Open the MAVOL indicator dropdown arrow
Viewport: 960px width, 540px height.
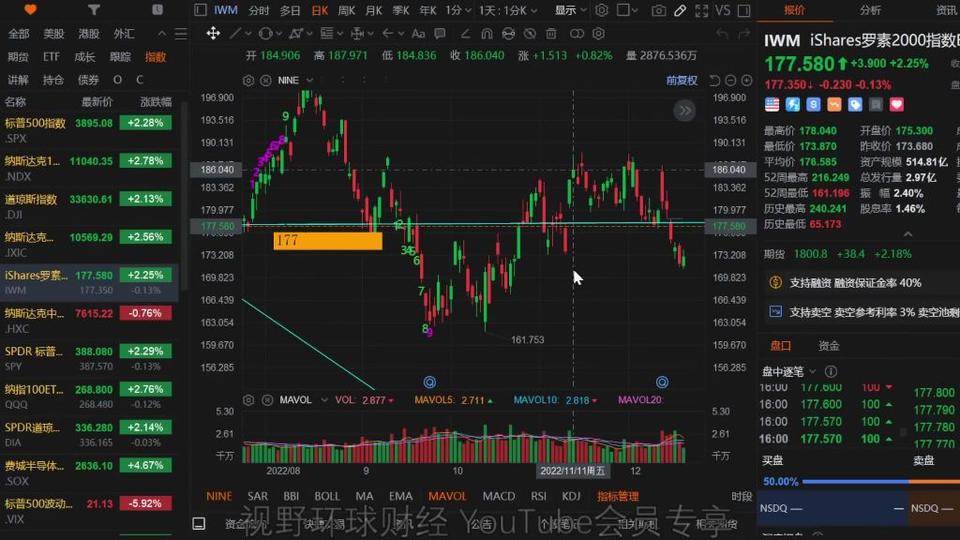tap(324, 400)
